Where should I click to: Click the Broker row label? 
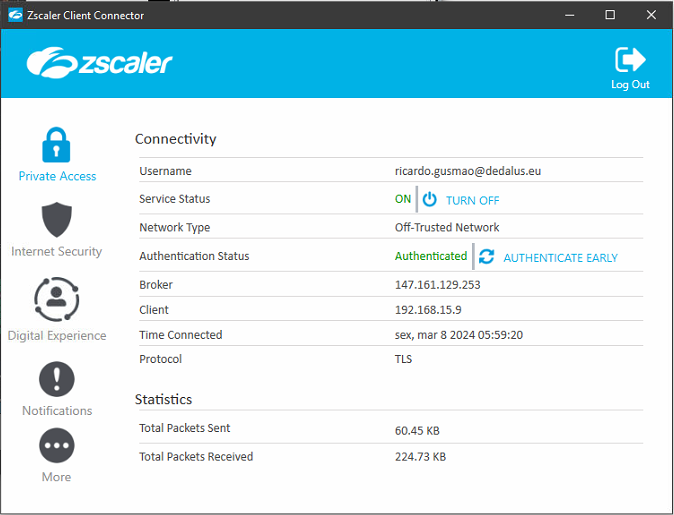pyautogui.click(x=156, y=285)
